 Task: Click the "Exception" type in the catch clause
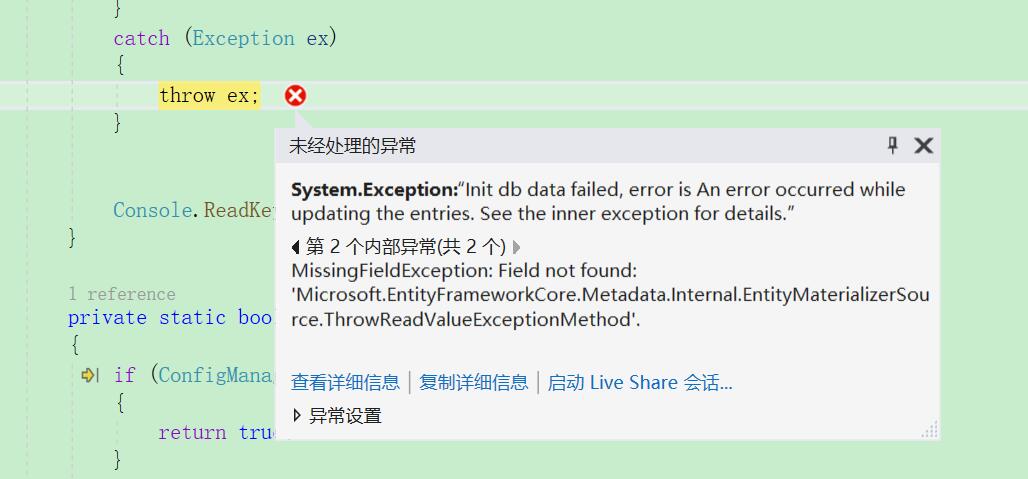pyautogui.click(x=243, y=38)
